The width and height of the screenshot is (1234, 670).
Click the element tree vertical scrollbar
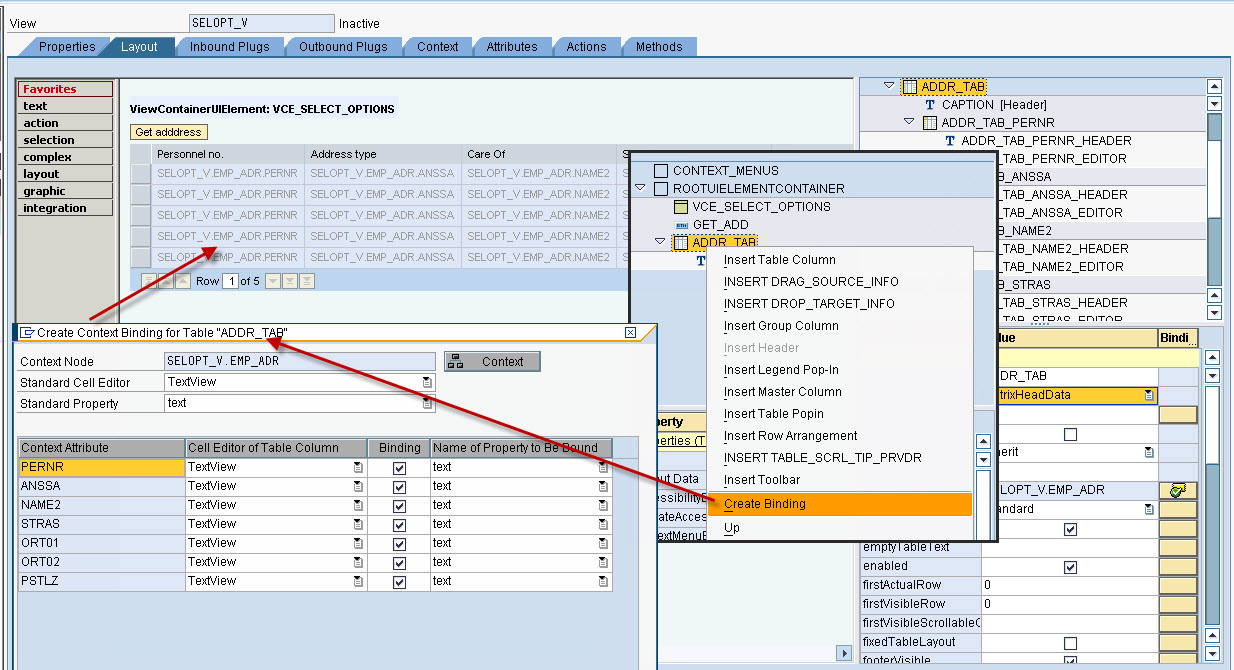(x=1214, y=200)
